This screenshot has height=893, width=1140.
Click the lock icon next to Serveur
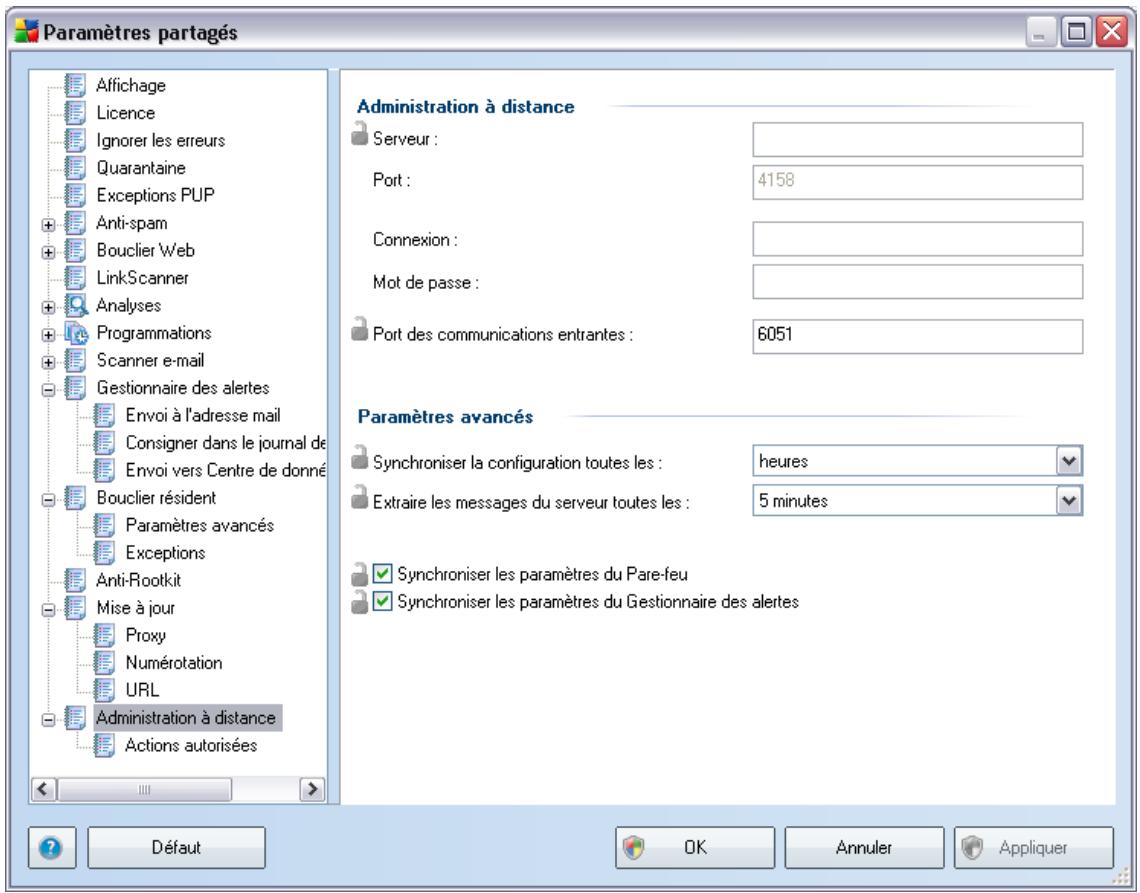point(359,134)
